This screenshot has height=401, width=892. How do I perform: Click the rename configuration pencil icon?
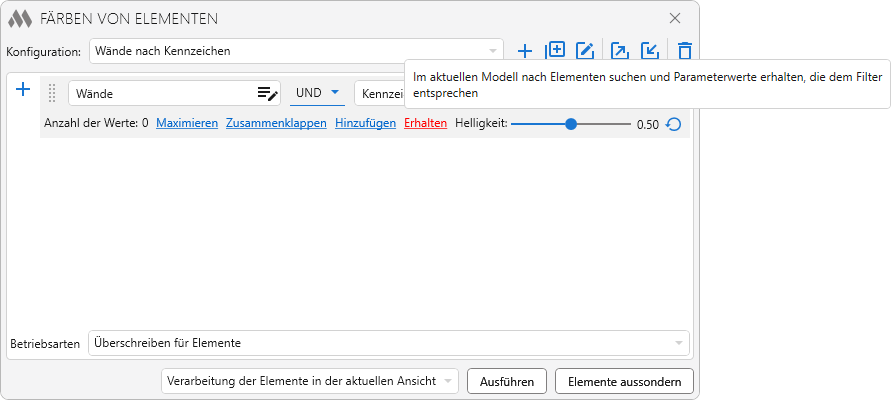pyautogui.click(x=585, y=51)
